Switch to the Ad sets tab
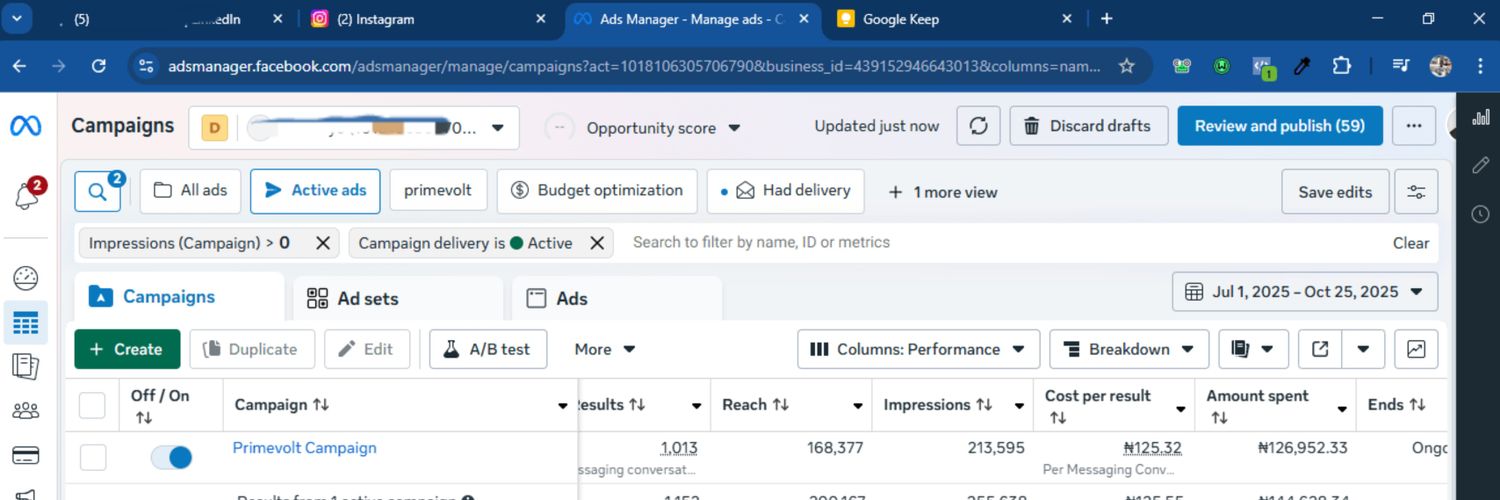The width and height of the screenshot is (1500, 500). click(398, 298)
